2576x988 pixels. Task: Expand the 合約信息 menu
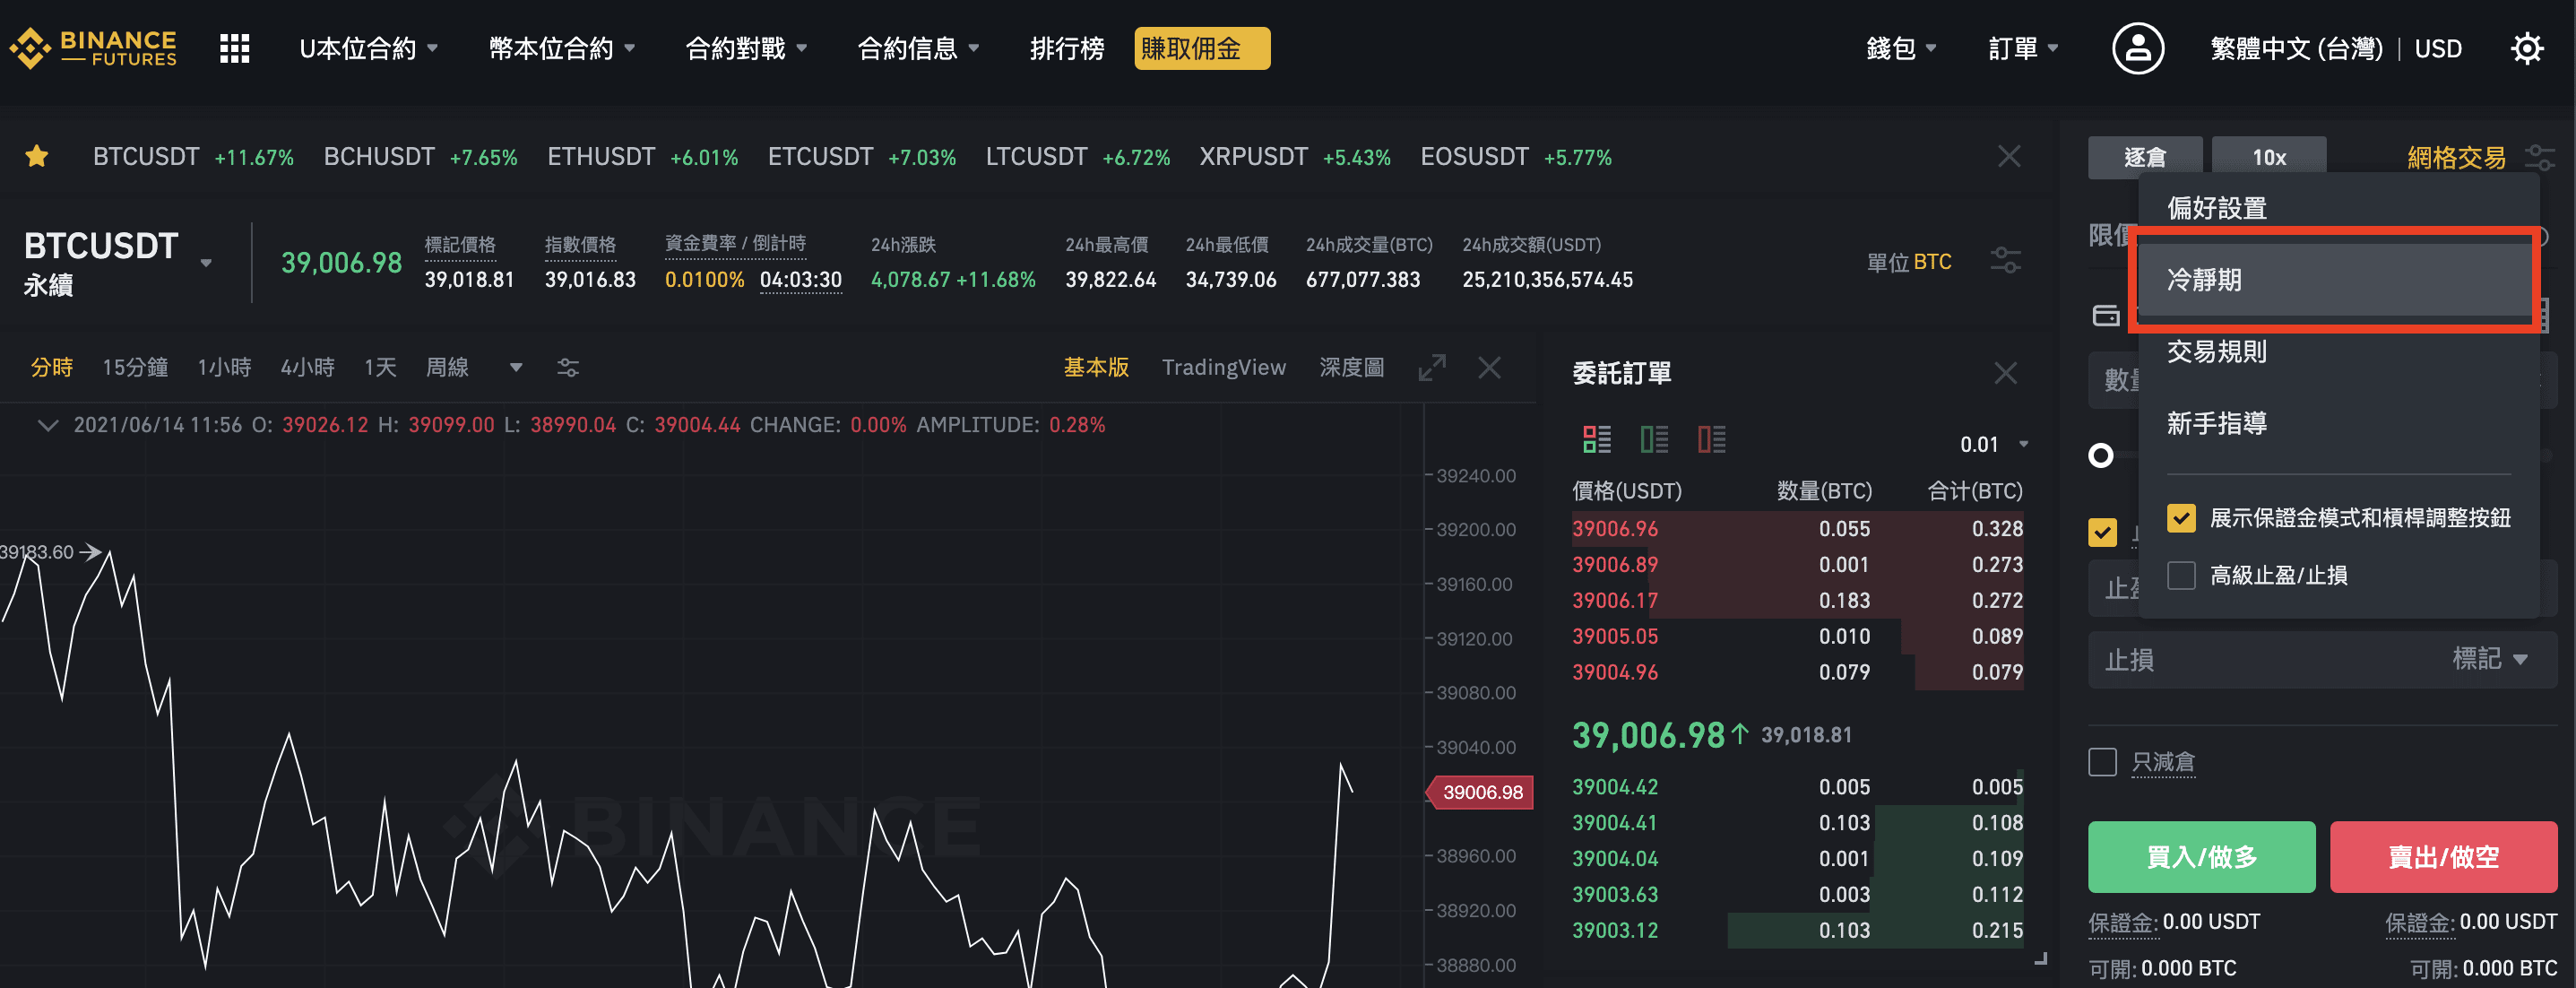[918, 48]
